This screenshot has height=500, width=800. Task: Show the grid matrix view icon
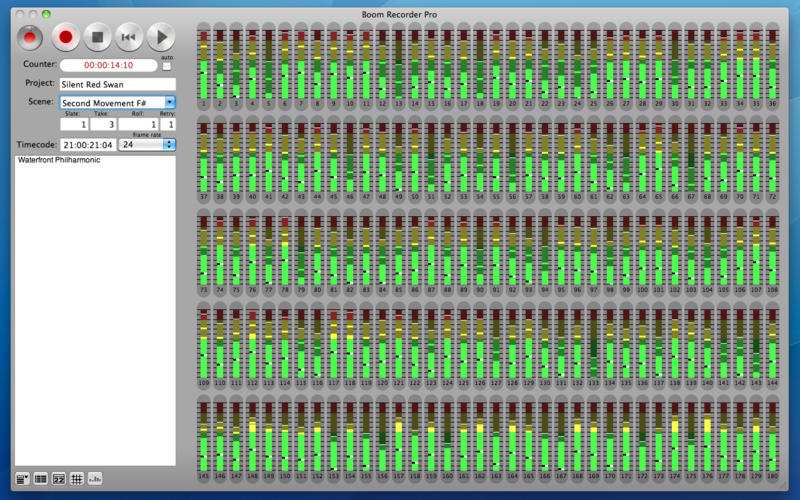[77, 479]
